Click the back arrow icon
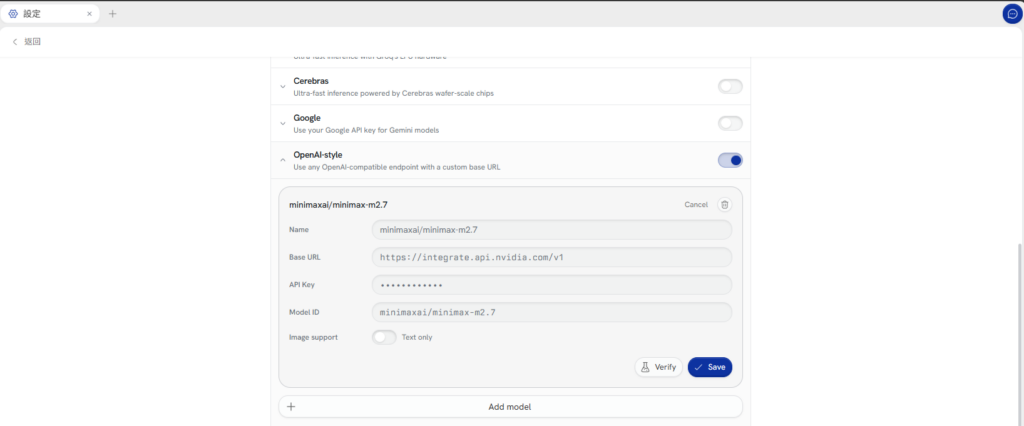This screenshot has width=1024, height=426. (x=15, y=42)
